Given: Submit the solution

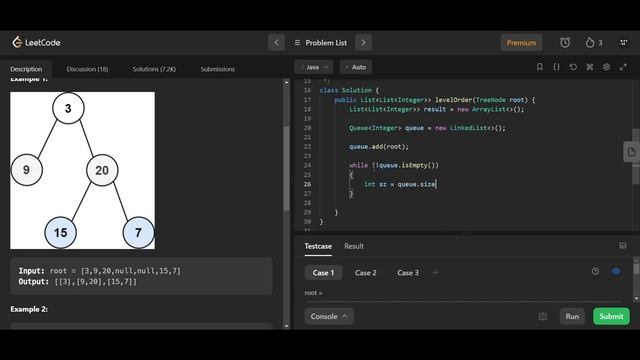Looking at the screenshot, I should [611, 316].
